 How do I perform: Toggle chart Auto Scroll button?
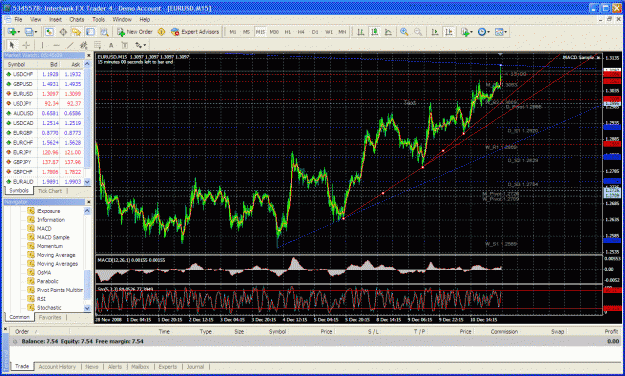point(435,32)
